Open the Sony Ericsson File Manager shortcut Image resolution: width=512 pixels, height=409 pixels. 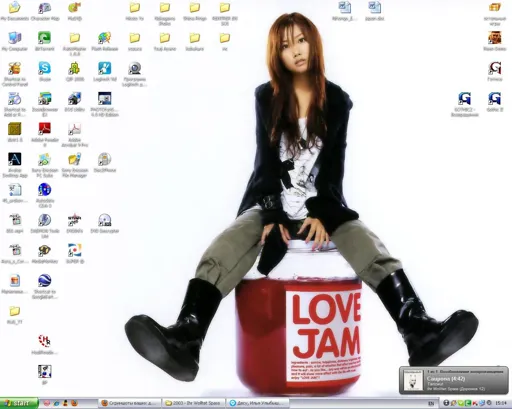pos(74,159)
